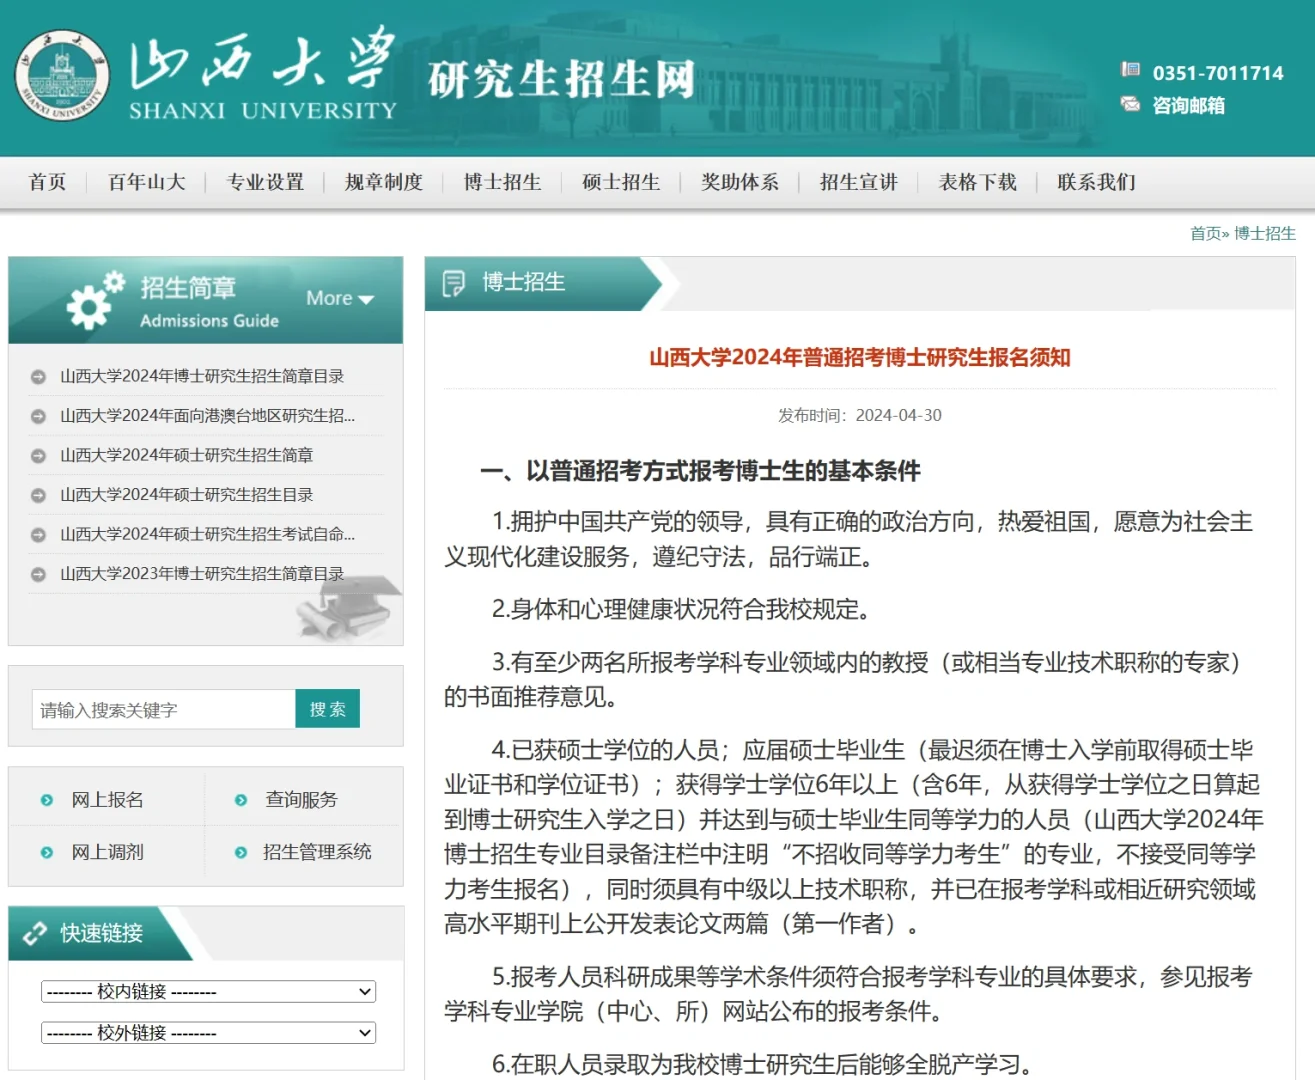The width and height of the screenshot is (1315, 1080).
Task: Open 山西大学2024年硕士研究生招生考试自命 link
Action: (x=207, y=534)
